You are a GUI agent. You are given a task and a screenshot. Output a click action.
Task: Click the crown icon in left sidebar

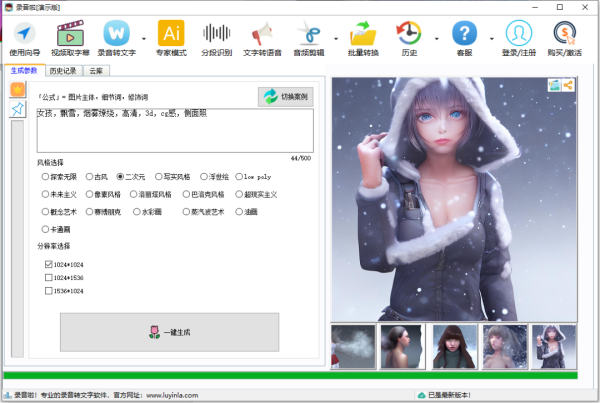pos(17,90)
